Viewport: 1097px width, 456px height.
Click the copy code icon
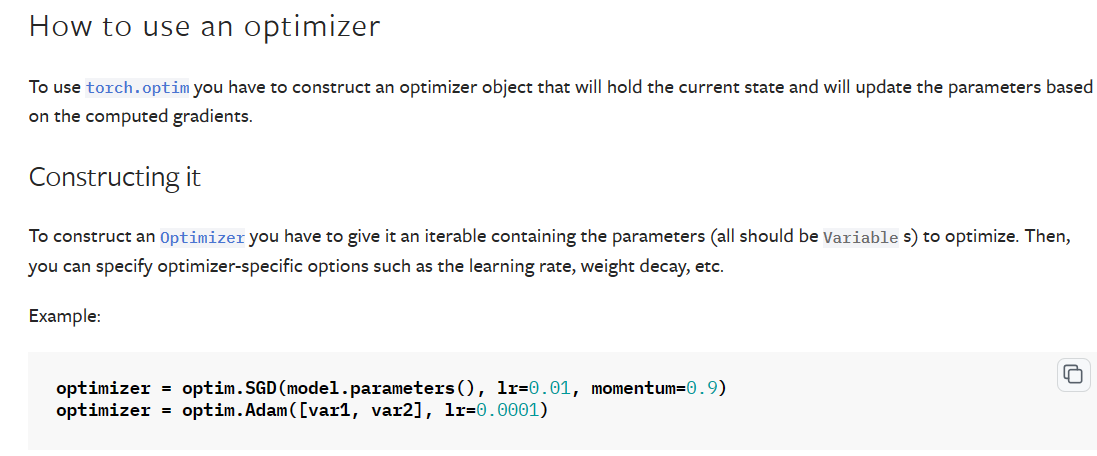1071,374
